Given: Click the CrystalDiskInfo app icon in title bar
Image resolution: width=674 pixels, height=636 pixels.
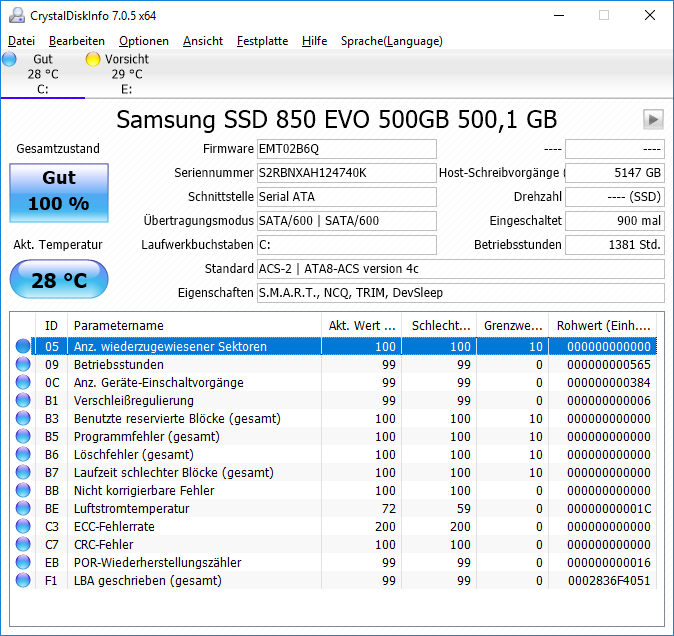Looking at the screenshot, I should pyautogui.click(x=17, y=15).
